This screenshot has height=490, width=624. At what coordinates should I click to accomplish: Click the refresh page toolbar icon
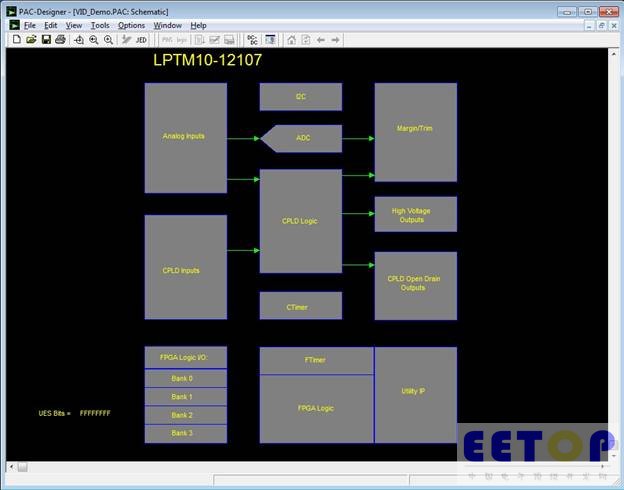tap(306, 40)
